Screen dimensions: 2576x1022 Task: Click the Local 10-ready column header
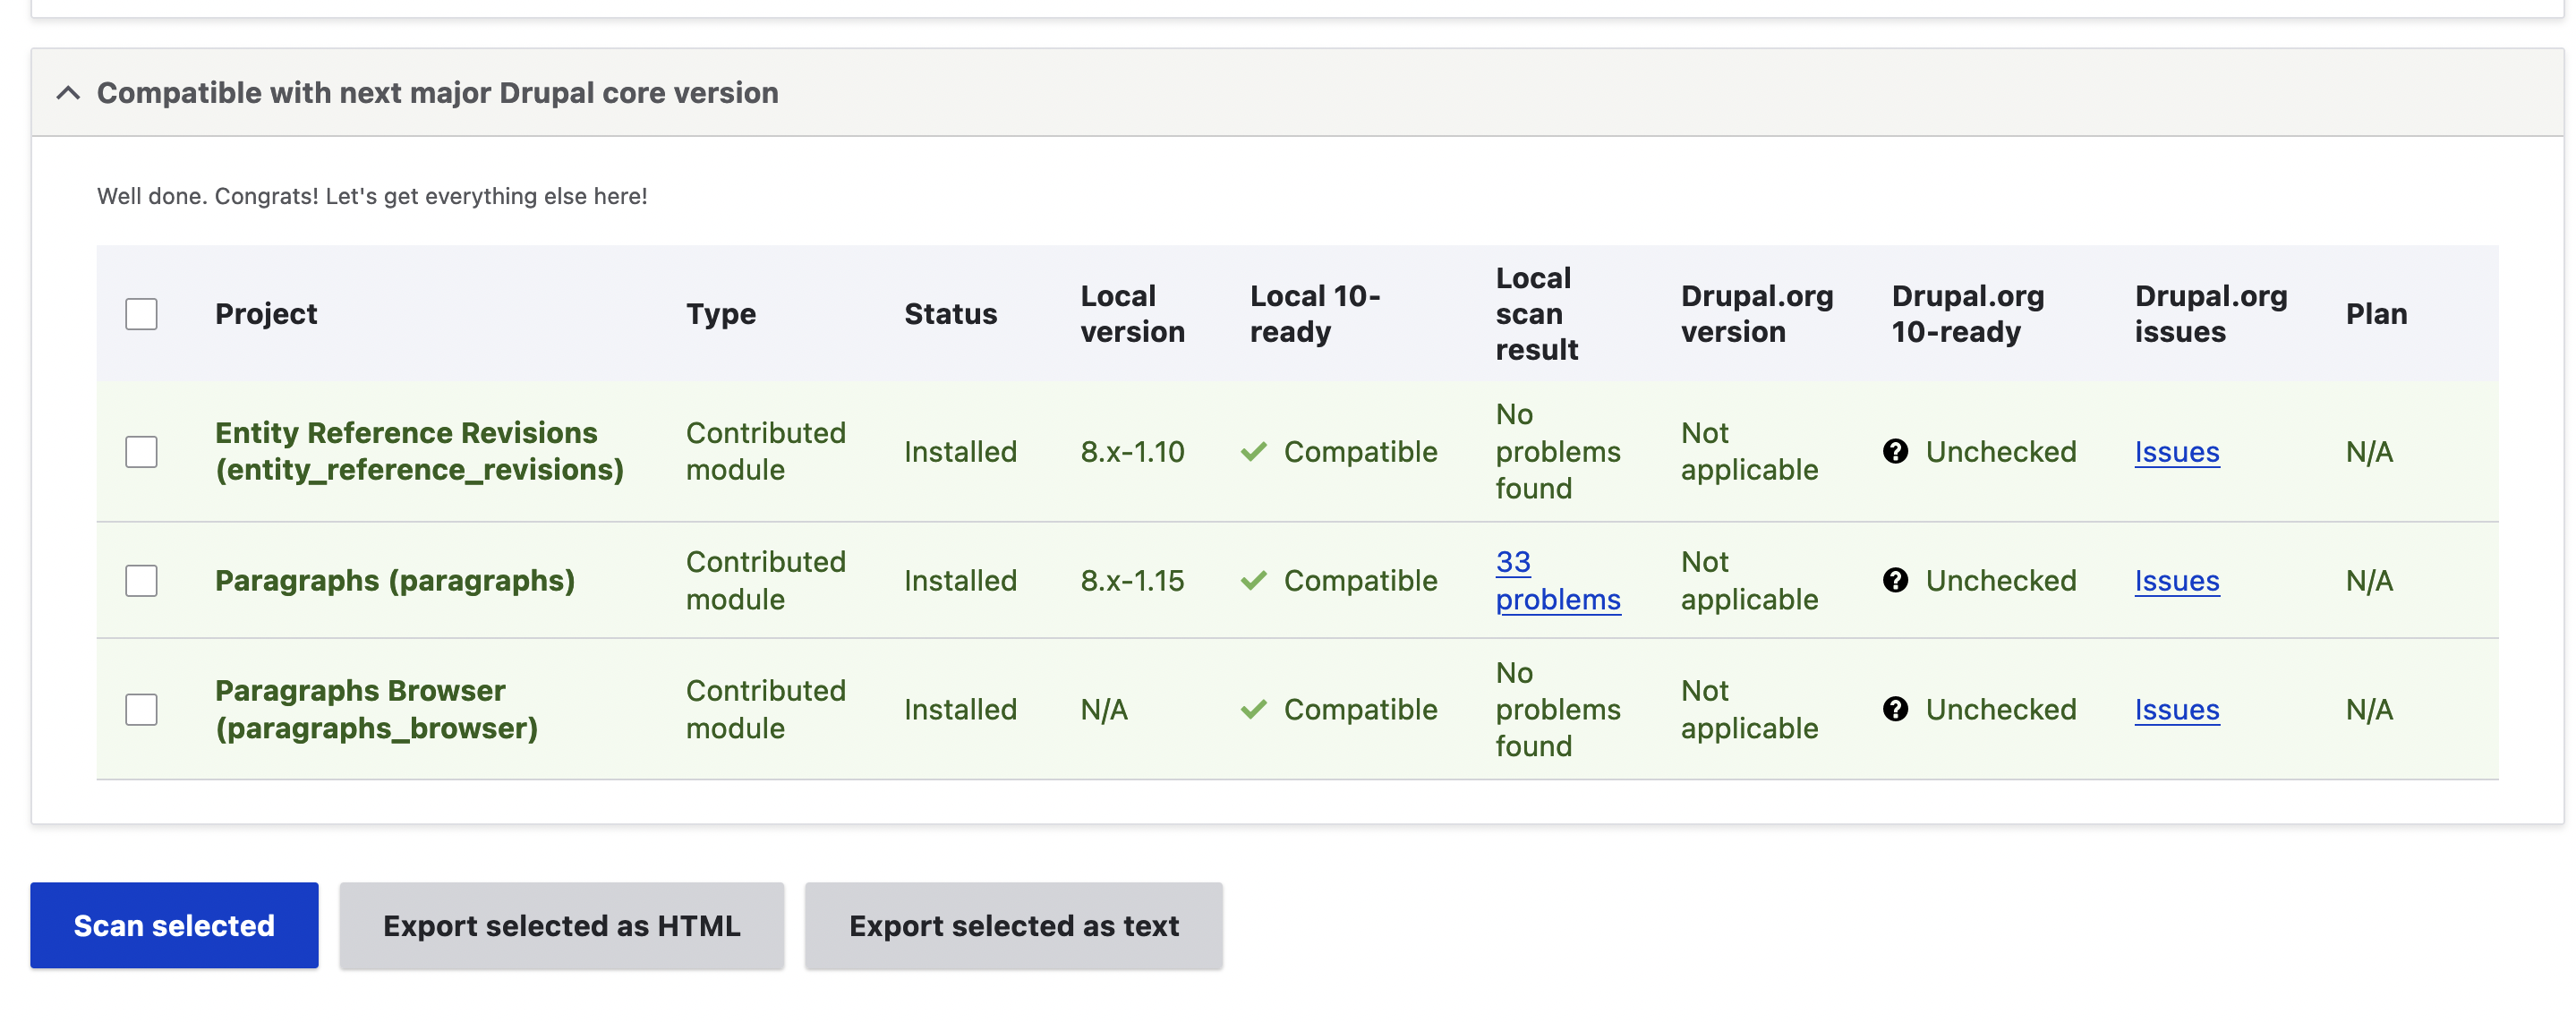[1314, 314]
